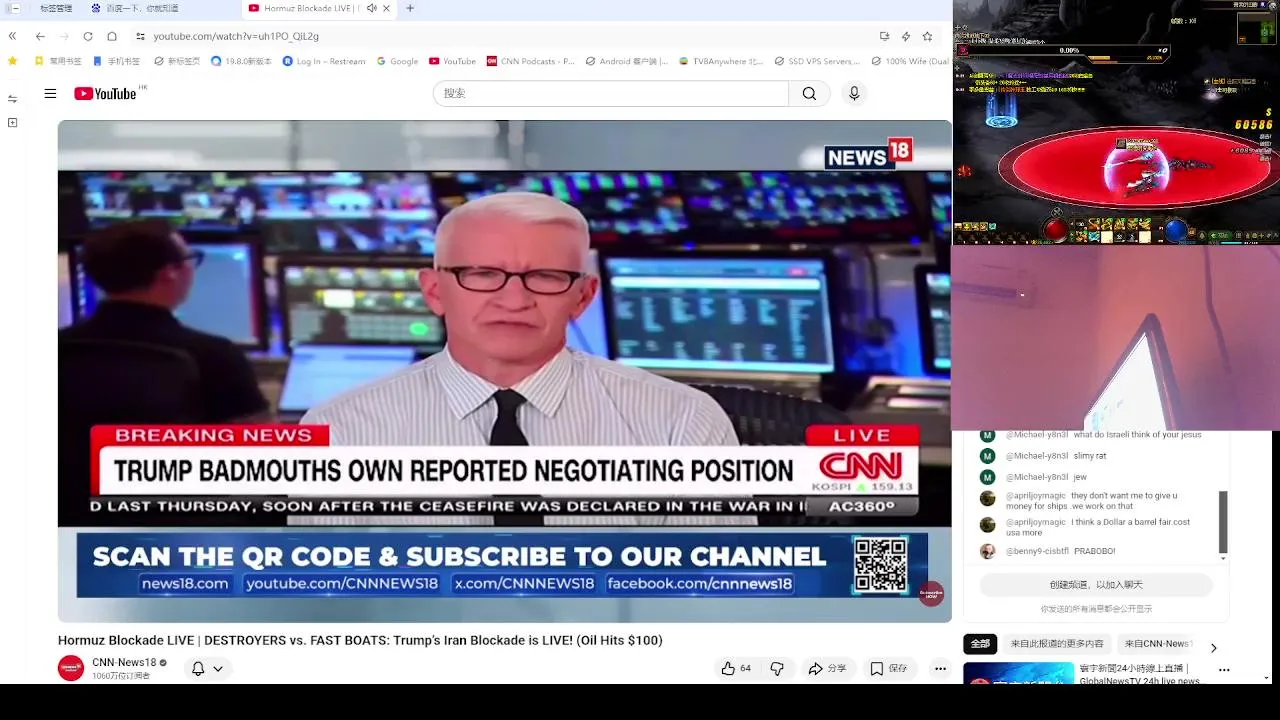Click the video title text

tap(360, 640)
